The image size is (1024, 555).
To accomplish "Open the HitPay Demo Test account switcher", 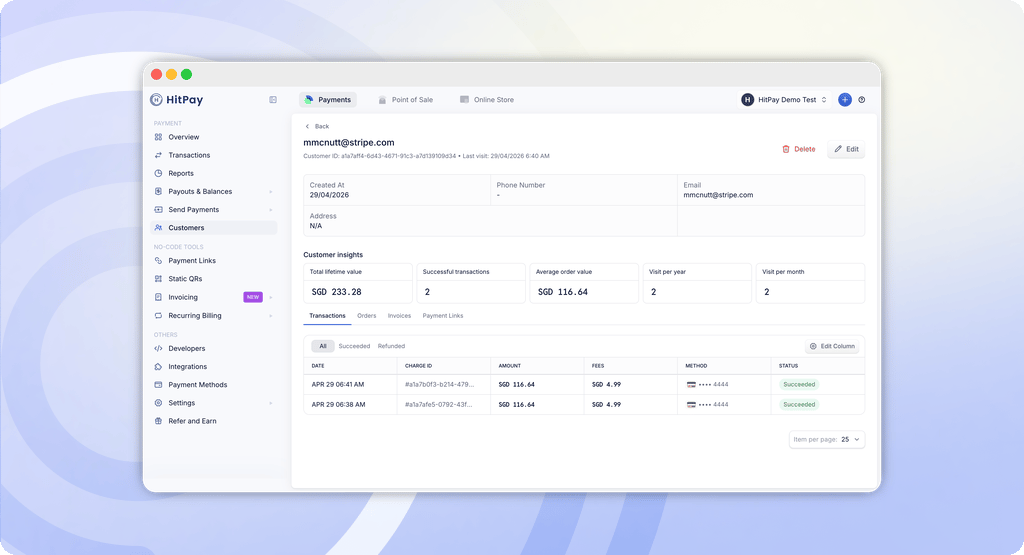I will click(x=784, y=100).
